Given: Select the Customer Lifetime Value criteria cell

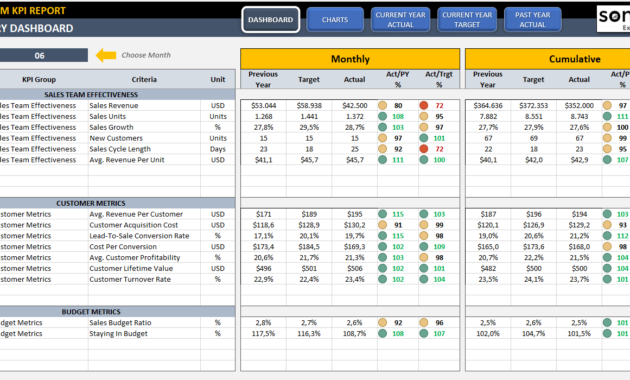Looking at the screenshot, I should 144,268.
